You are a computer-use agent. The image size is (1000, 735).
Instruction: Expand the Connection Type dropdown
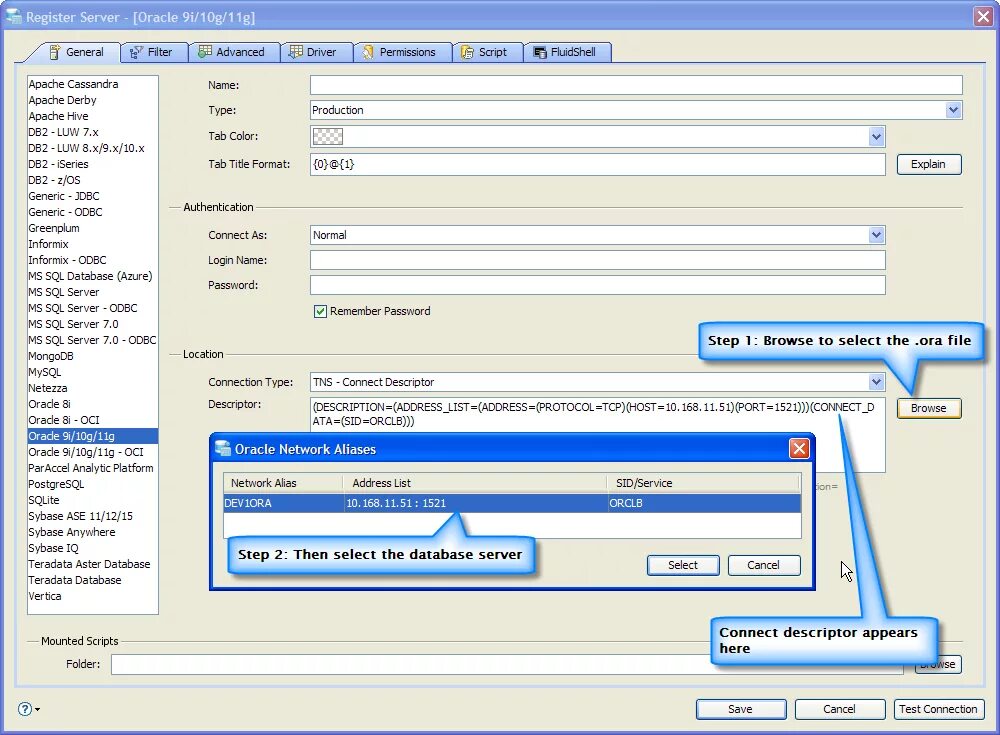click(x=876, y=382)
